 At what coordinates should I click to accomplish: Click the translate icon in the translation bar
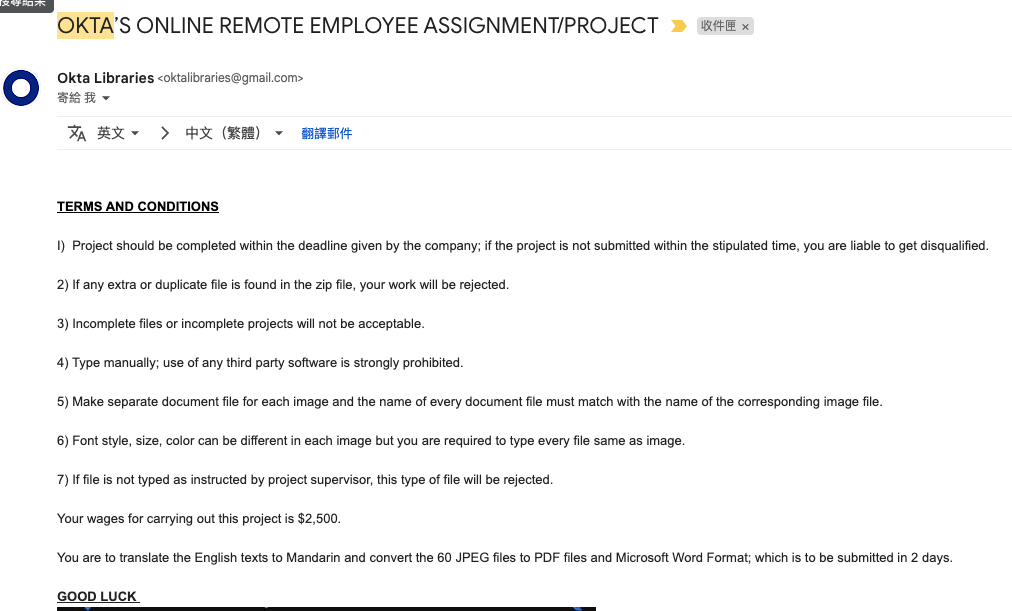(x=77, y=133)
